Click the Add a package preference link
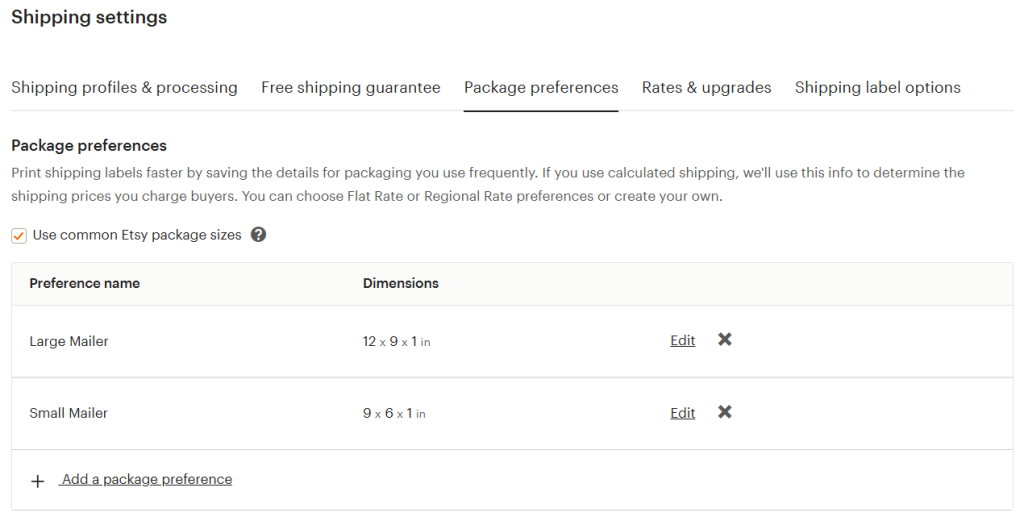The height and width of the screenshot is (521, 1024). pyautogui.click(x=147, y=480)
